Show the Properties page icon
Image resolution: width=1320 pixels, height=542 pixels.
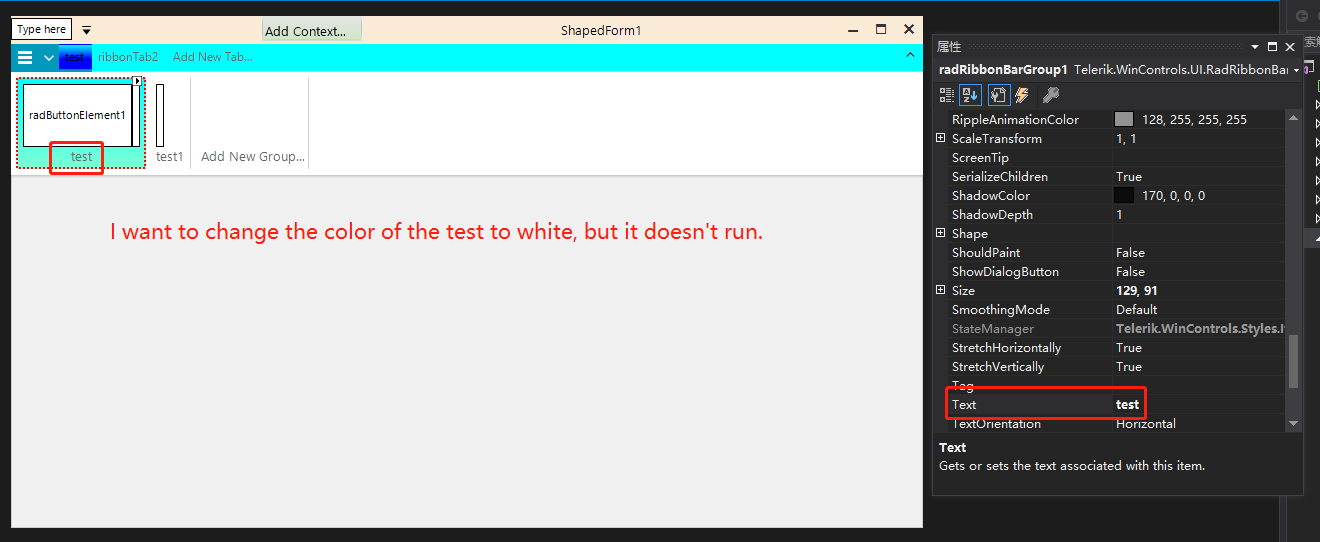[x=998, y=95]
